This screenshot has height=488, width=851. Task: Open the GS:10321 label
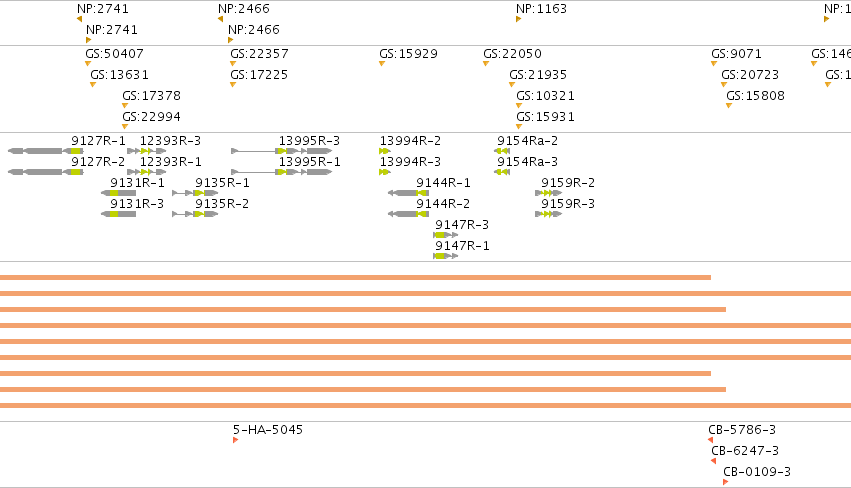[x=545, y=96]
